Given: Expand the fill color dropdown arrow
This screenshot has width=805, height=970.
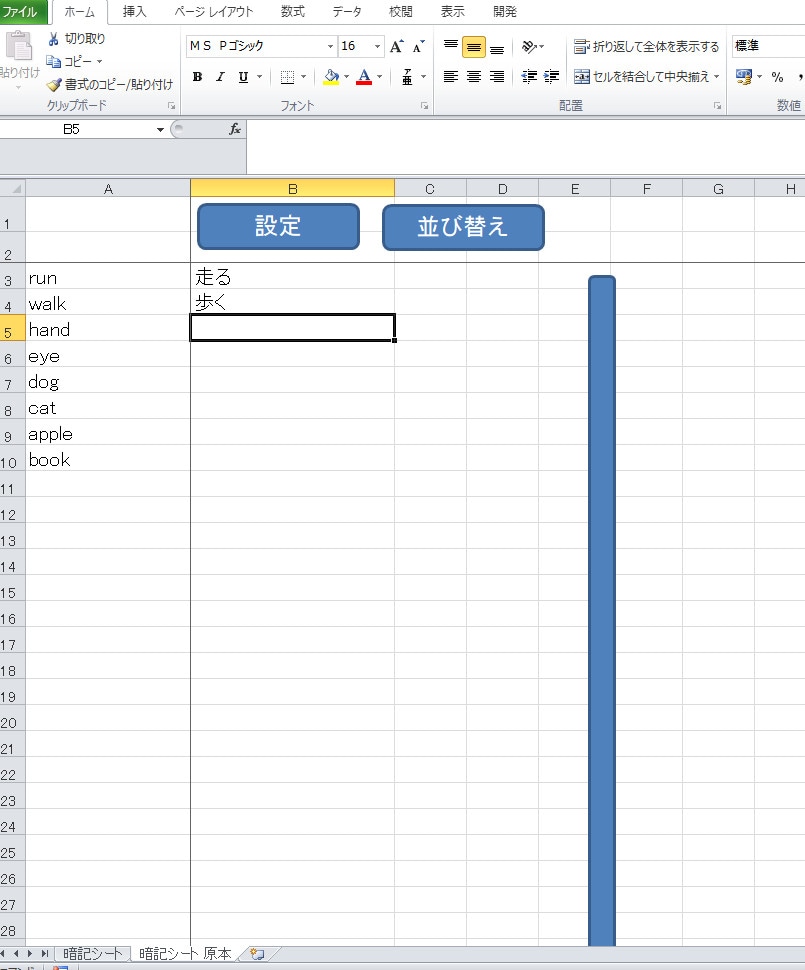Looking at the screenshot, I should 347,77.
